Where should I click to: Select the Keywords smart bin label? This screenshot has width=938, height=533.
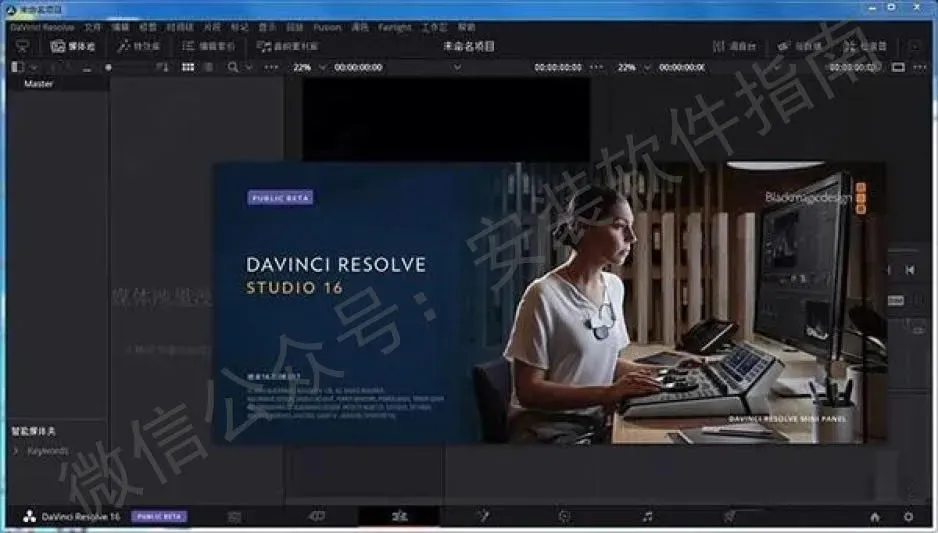pos(48,451)
